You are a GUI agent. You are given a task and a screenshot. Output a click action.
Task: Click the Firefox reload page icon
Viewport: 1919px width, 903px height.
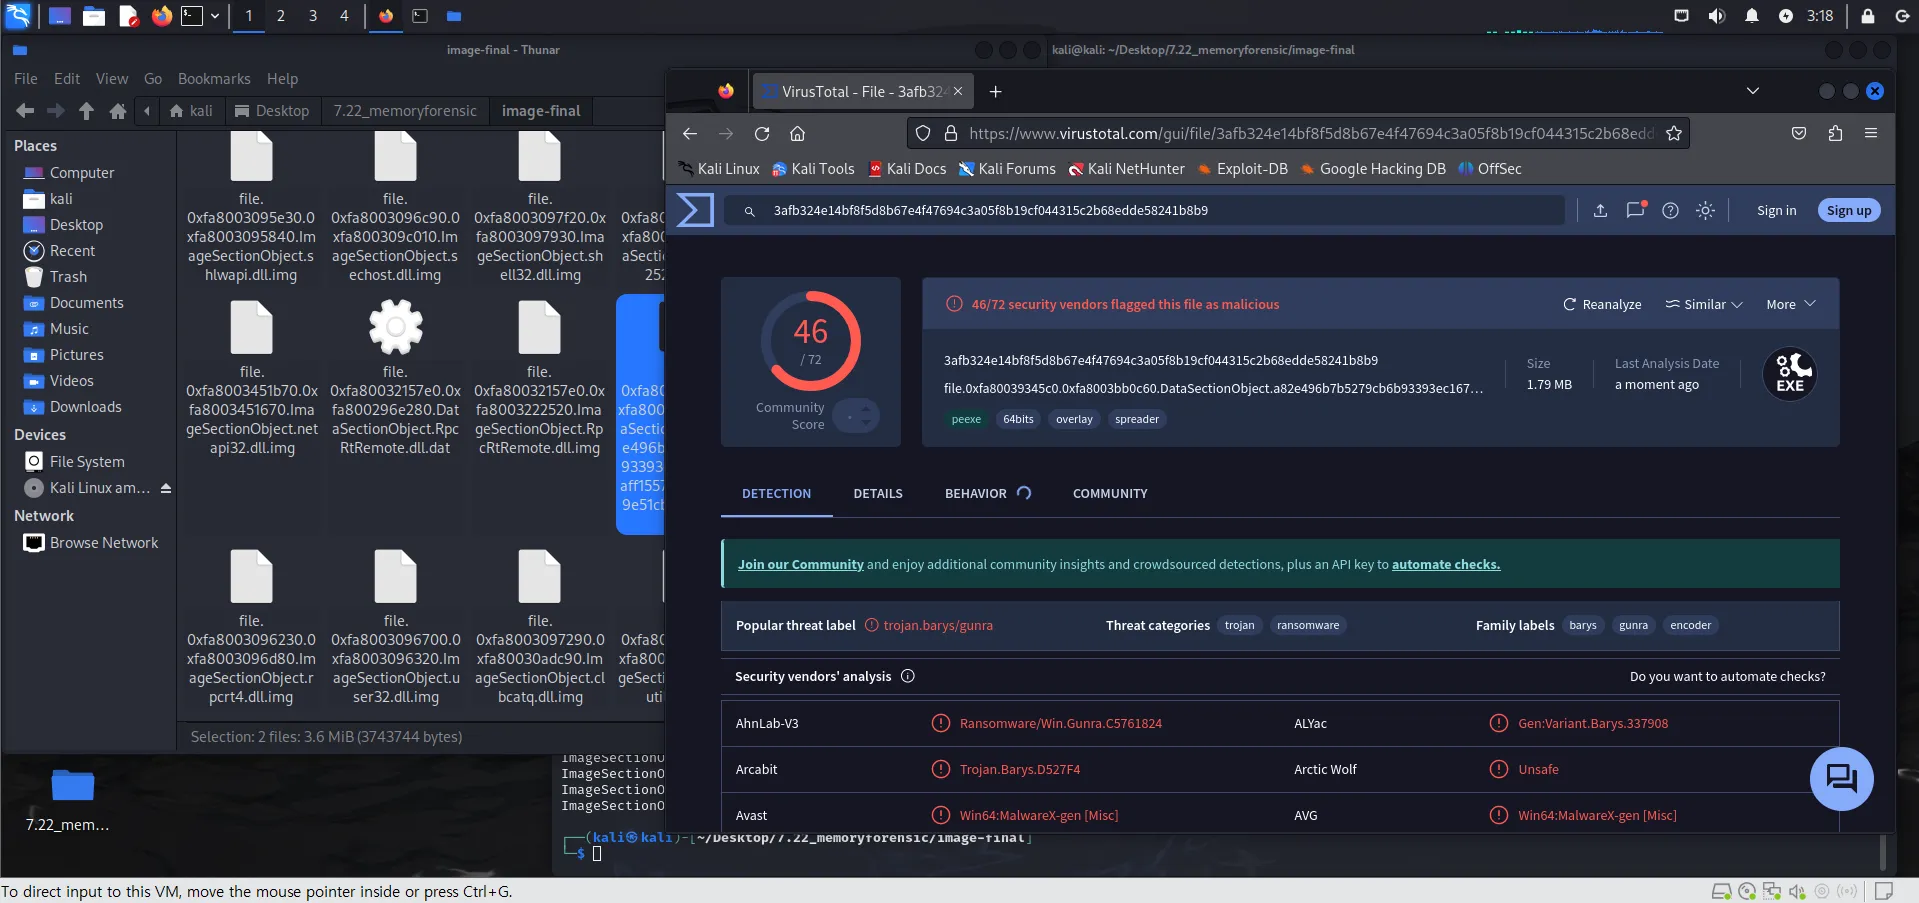(x=762, y=133)
